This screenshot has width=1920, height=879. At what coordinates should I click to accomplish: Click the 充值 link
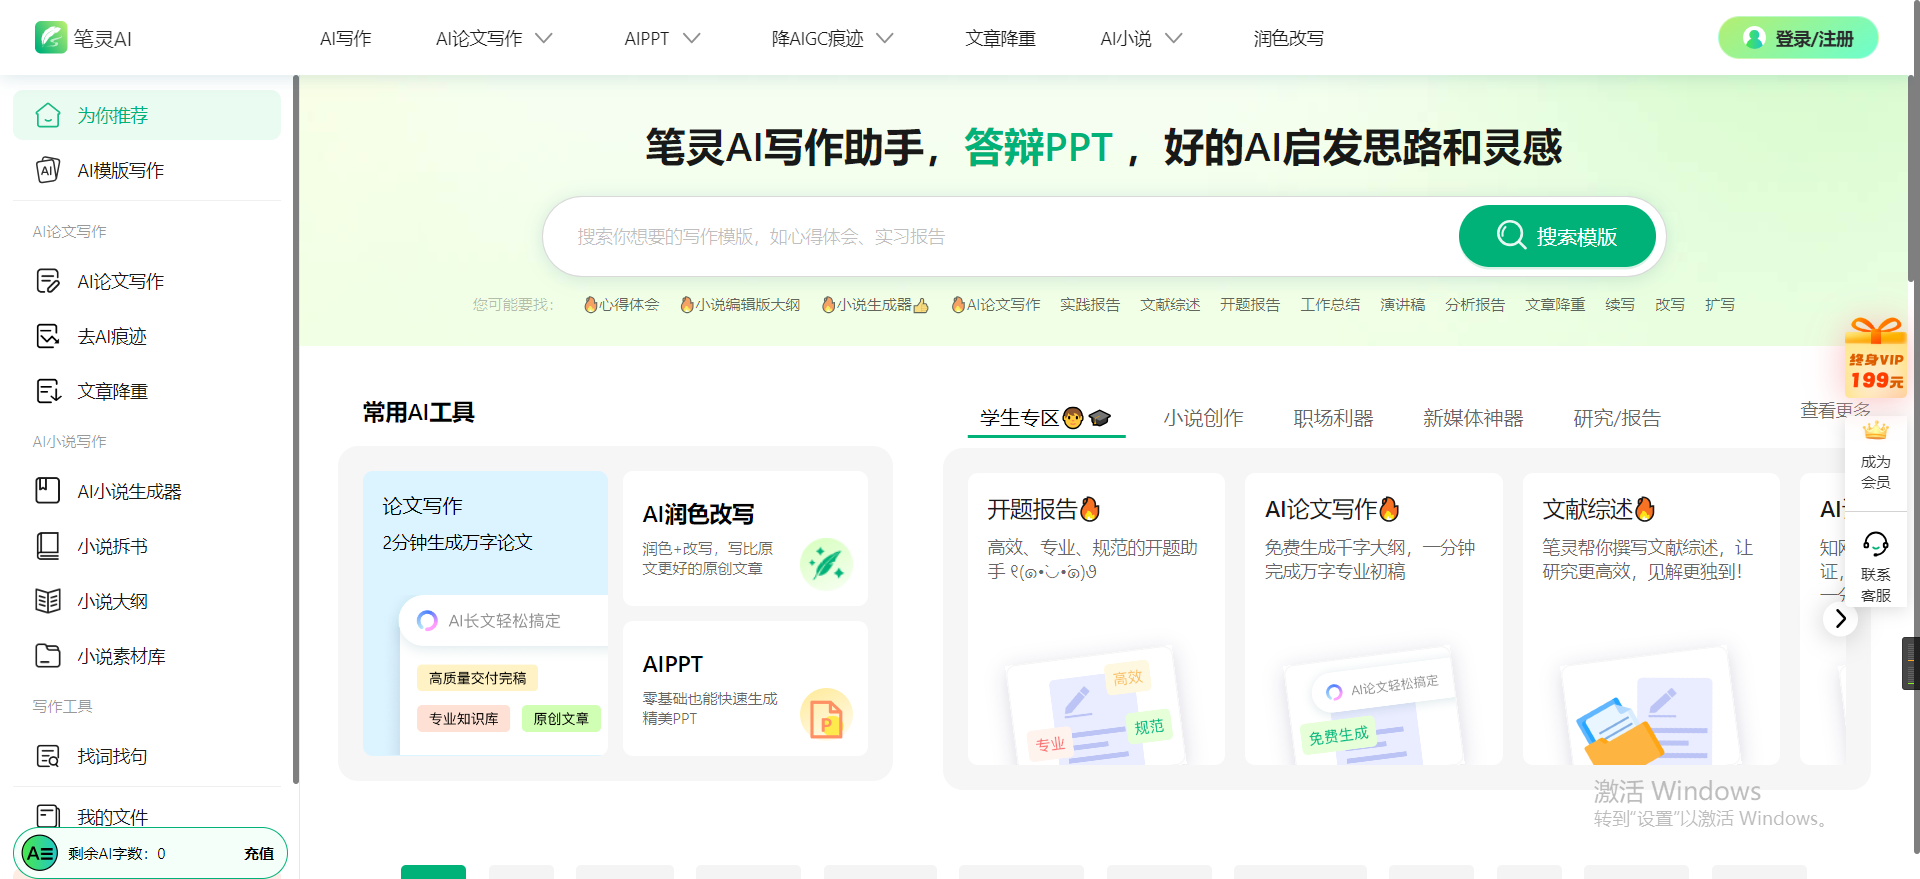[x=259, y=853]
